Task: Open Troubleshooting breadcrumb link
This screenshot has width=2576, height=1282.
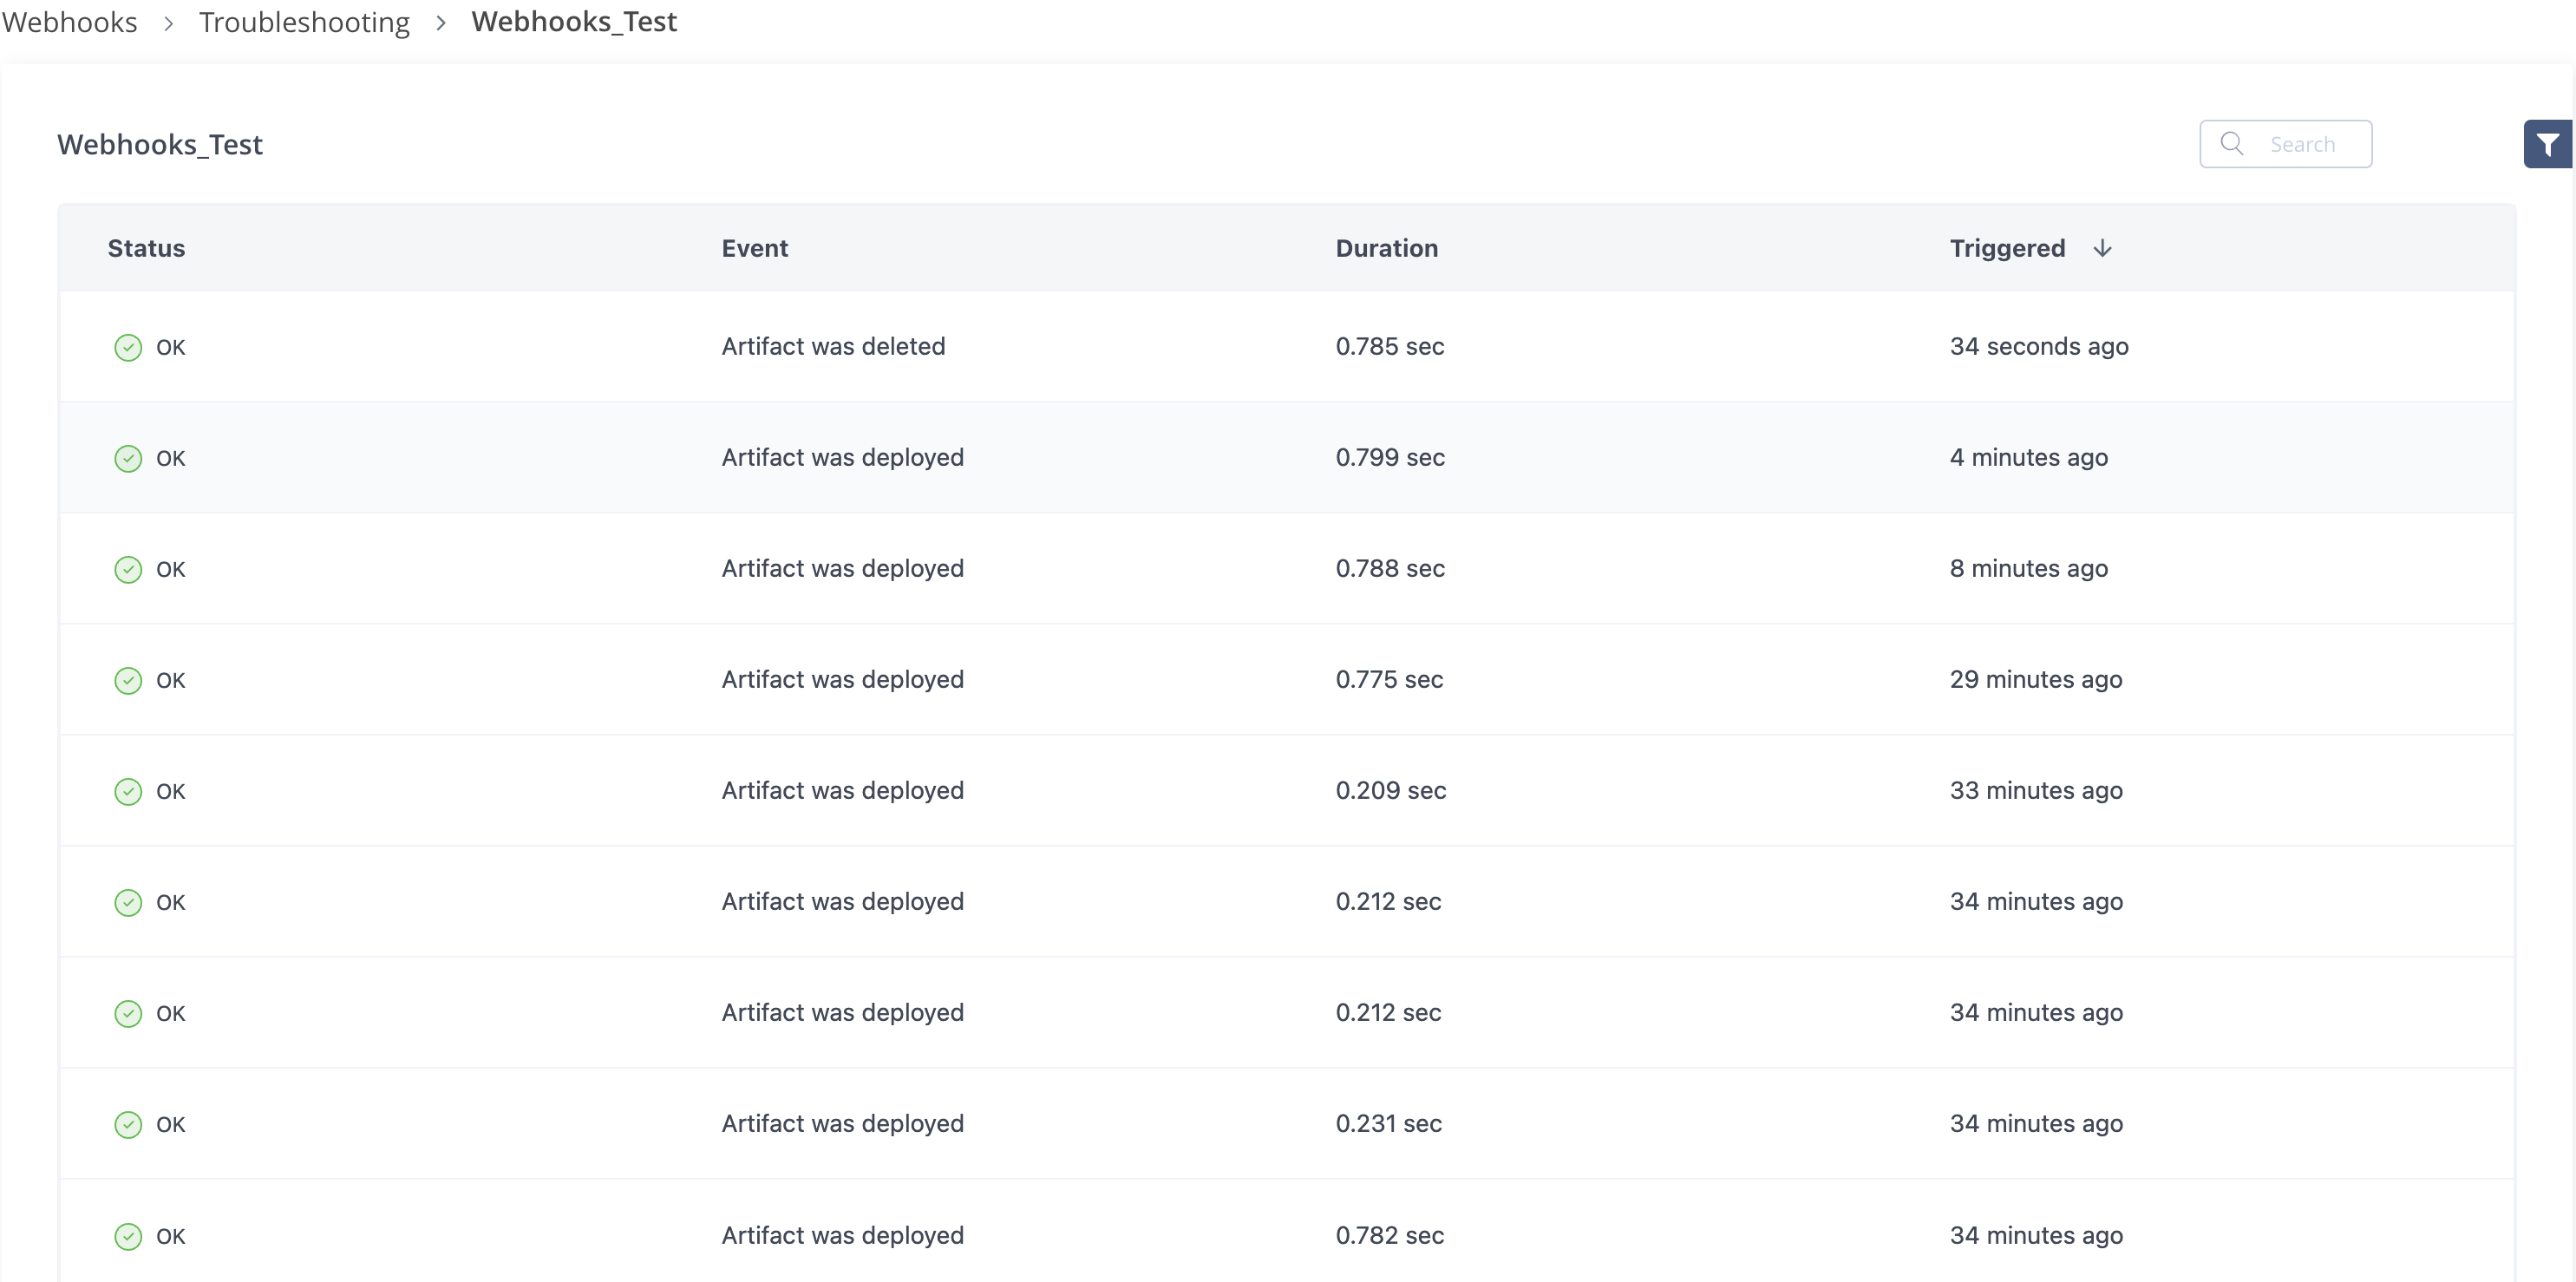Action: coord(304,22)
